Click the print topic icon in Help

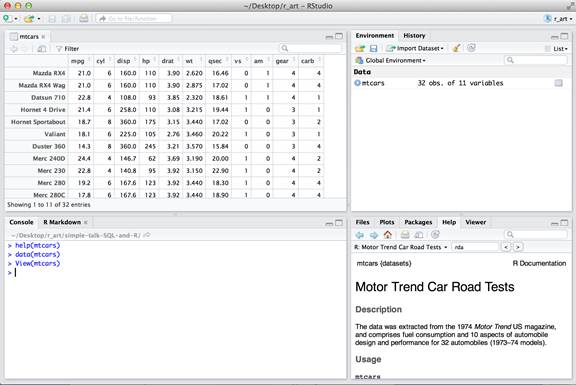(405, 235)
